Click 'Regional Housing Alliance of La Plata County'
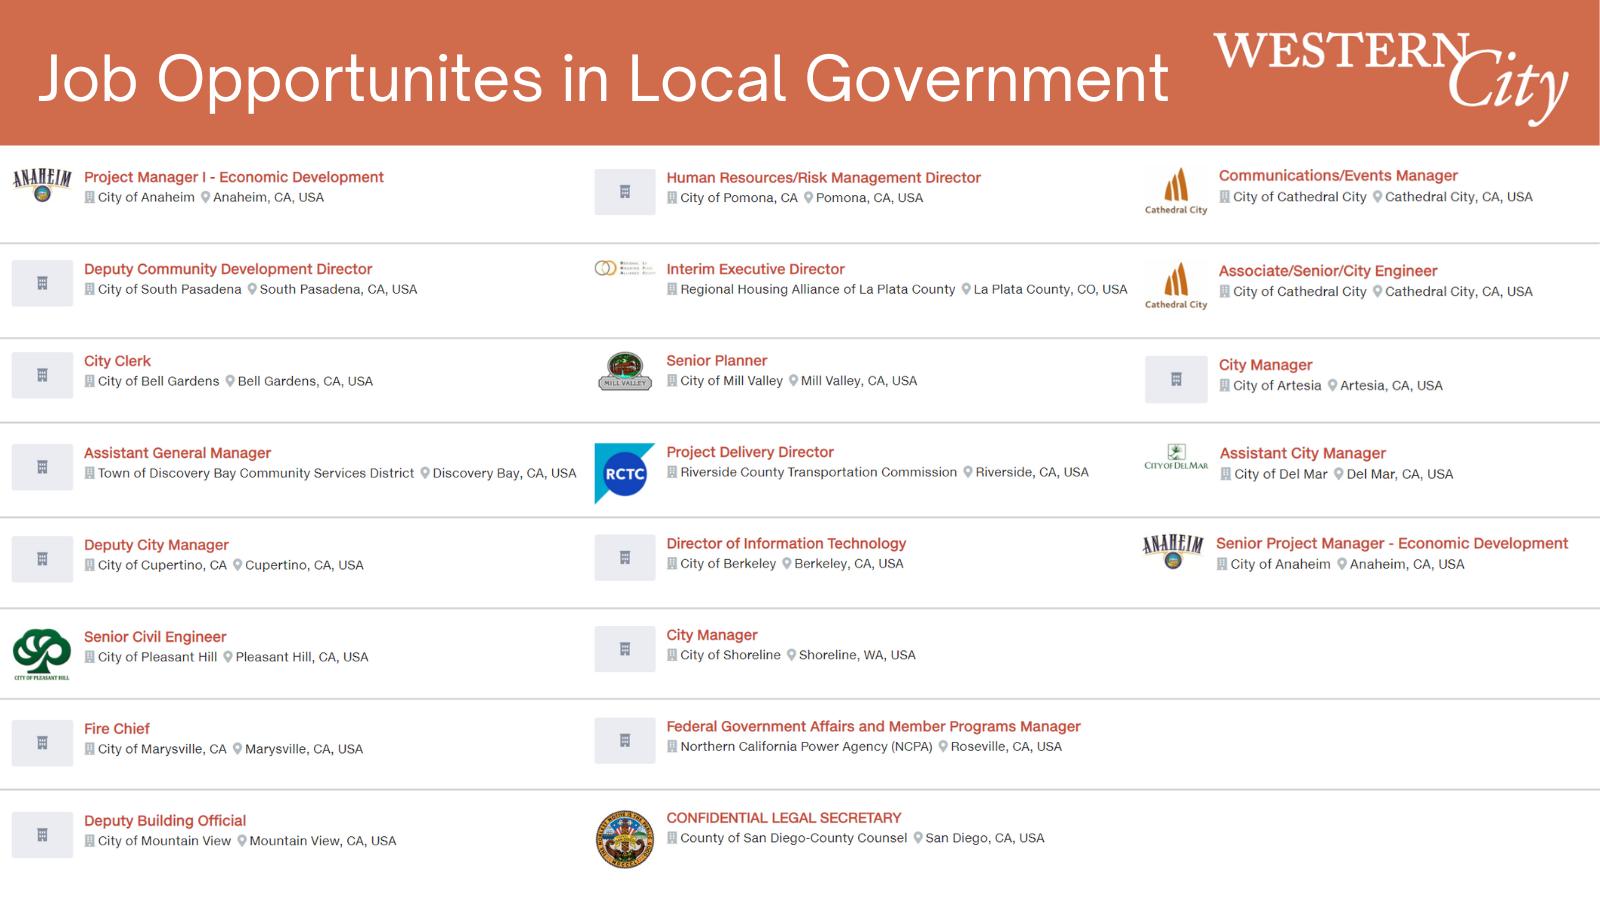Screen dimensions: 1600x900 point(818,289)
